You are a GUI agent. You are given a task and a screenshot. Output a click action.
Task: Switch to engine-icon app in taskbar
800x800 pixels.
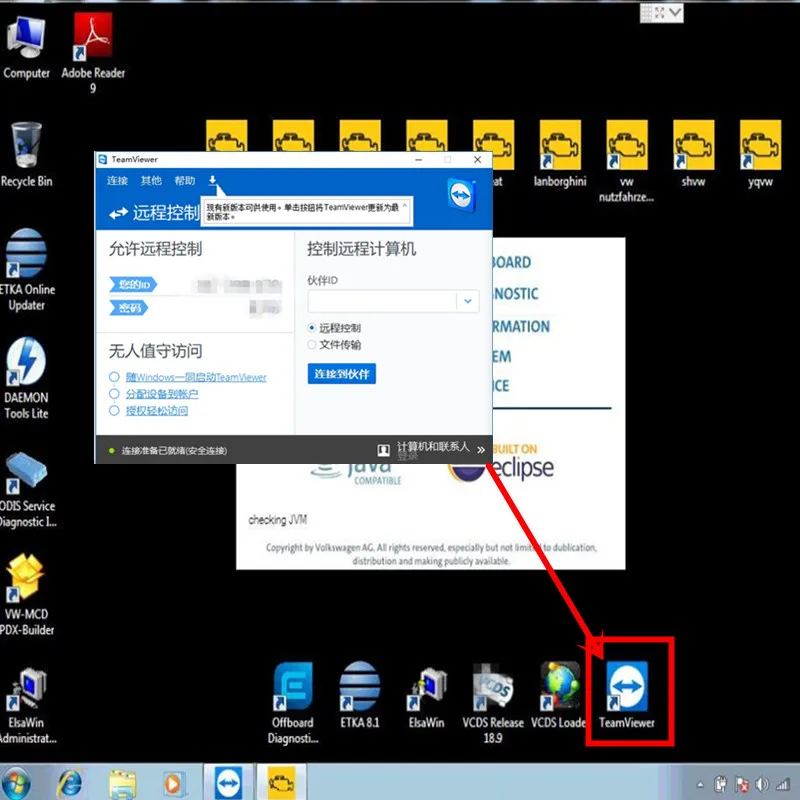[x=281, y=782]
